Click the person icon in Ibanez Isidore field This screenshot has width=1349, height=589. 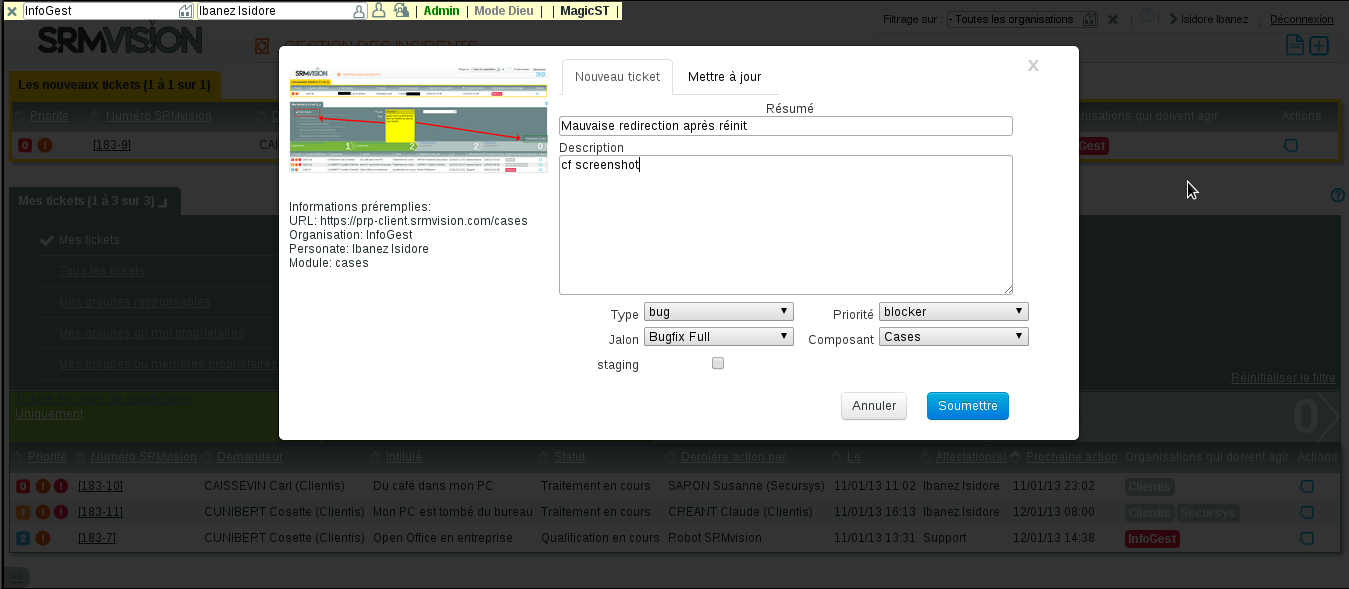359,11
